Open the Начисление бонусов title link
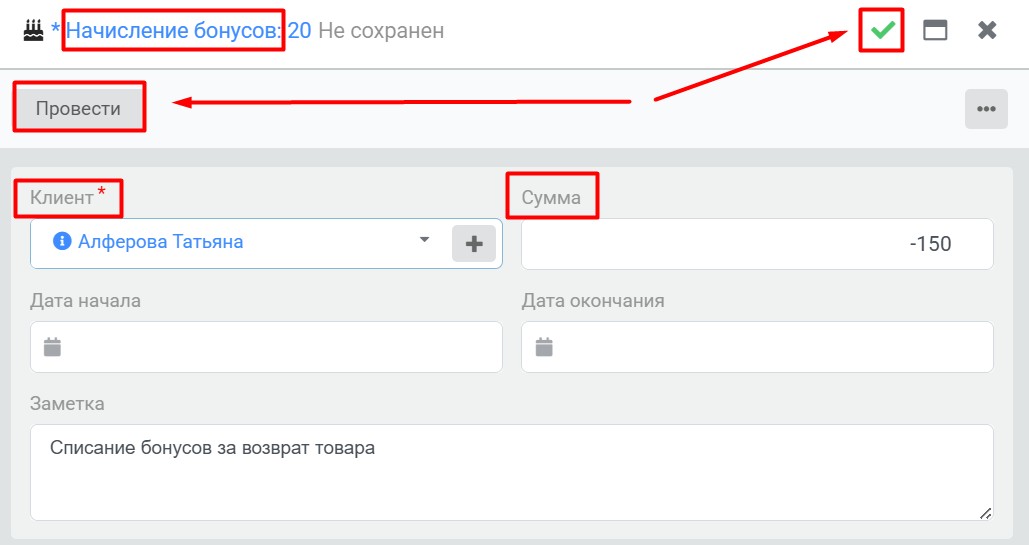The height and width of the screenshot is (545, 1029). coord(173,30)
